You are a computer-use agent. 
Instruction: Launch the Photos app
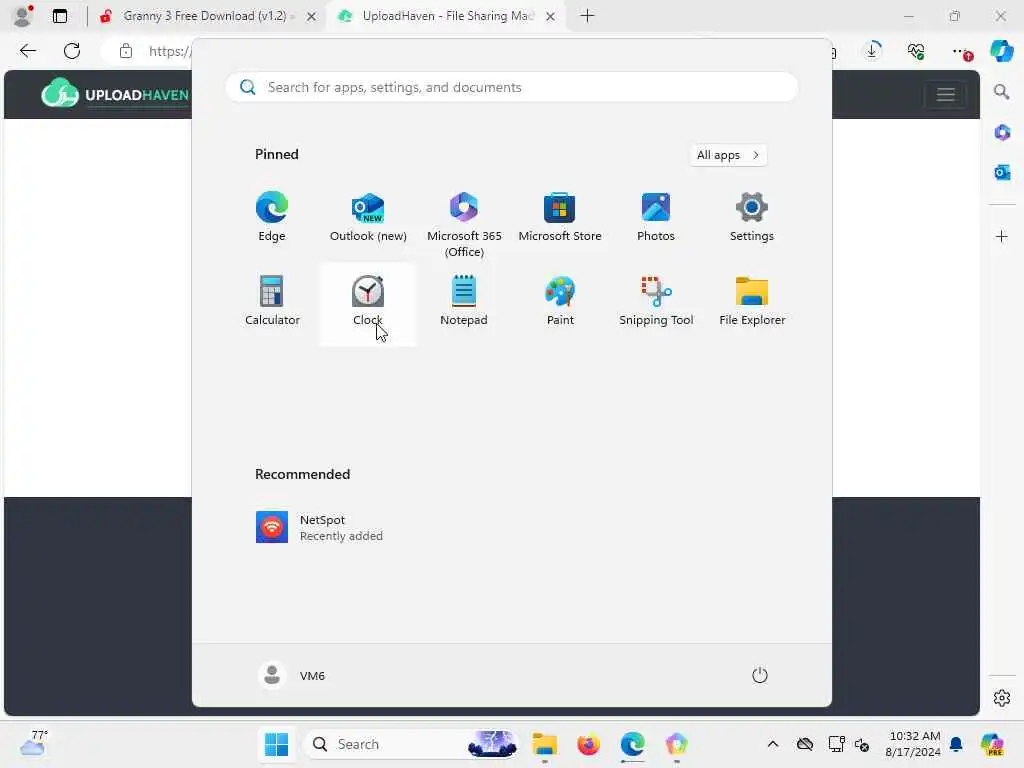[656, 217]
